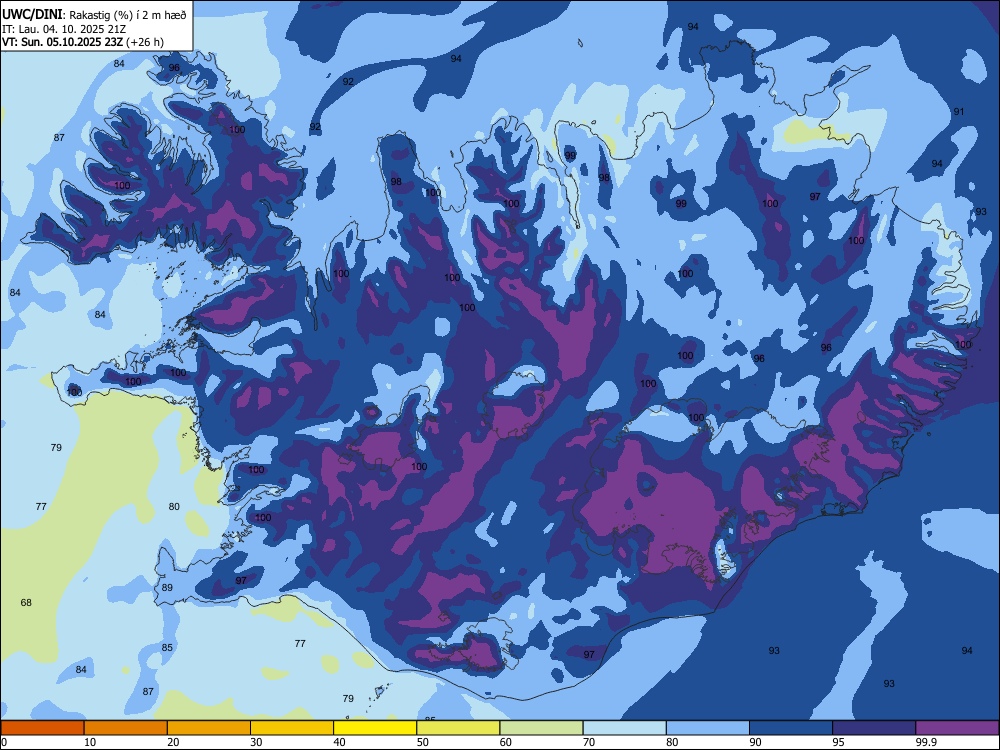The image size is (1000, 750).
Task: Select the purple above-99.9 legend swatch
Action: coord(957,728)
